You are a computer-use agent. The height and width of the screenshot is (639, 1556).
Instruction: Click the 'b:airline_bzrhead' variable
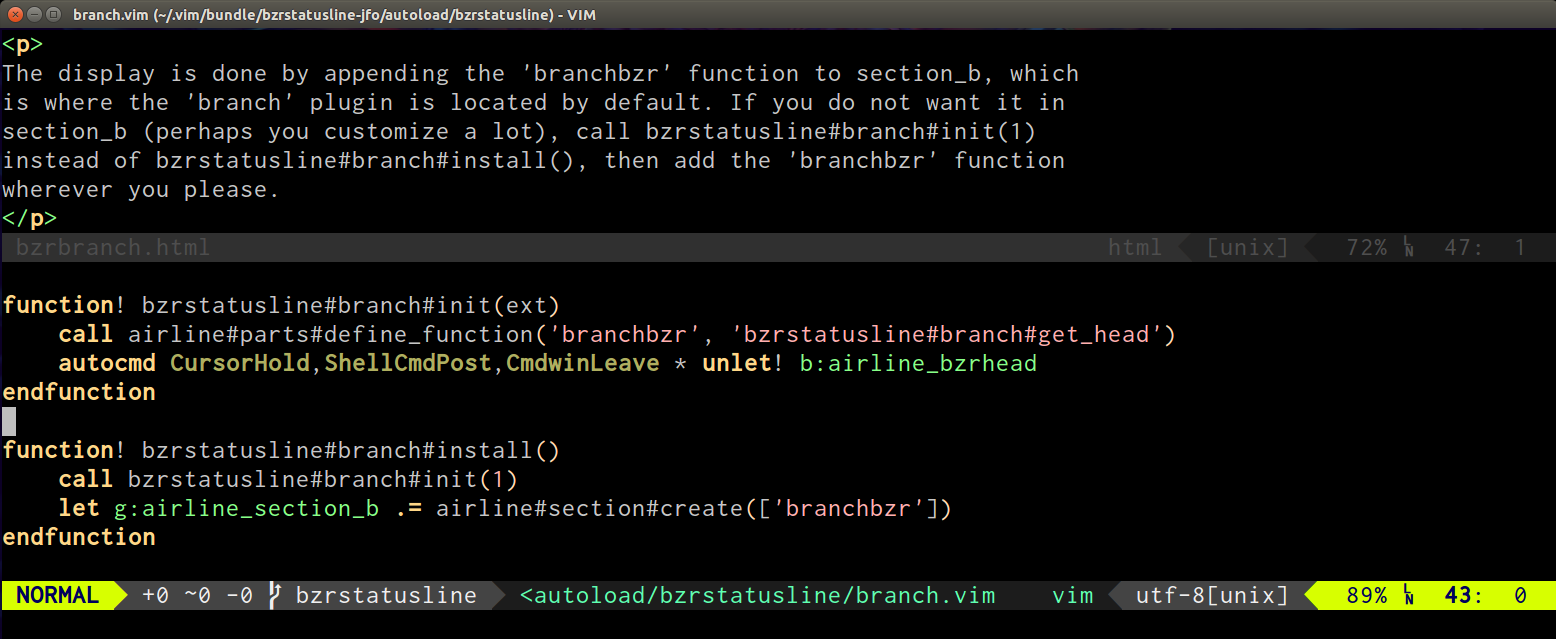(x=918, y=364)
